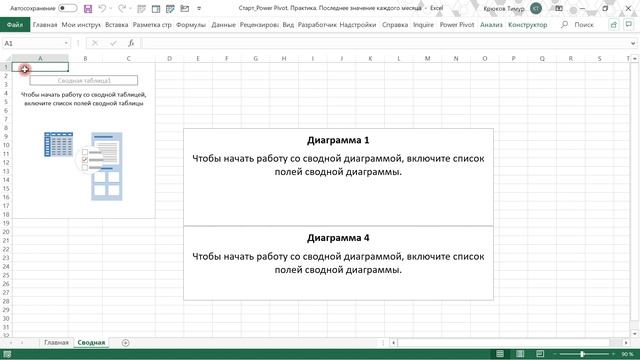Click the Ribbon Display Options icon
The width and height of the screenshot is (640, 360).
[559, 8]
